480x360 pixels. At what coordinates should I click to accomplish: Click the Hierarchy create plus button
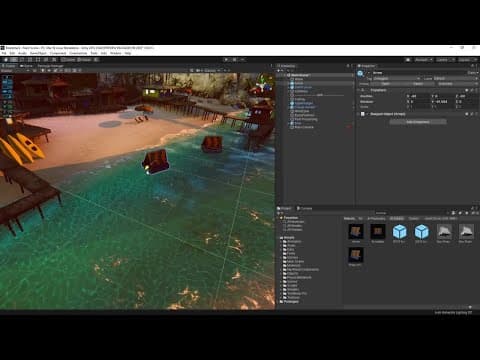279,71
